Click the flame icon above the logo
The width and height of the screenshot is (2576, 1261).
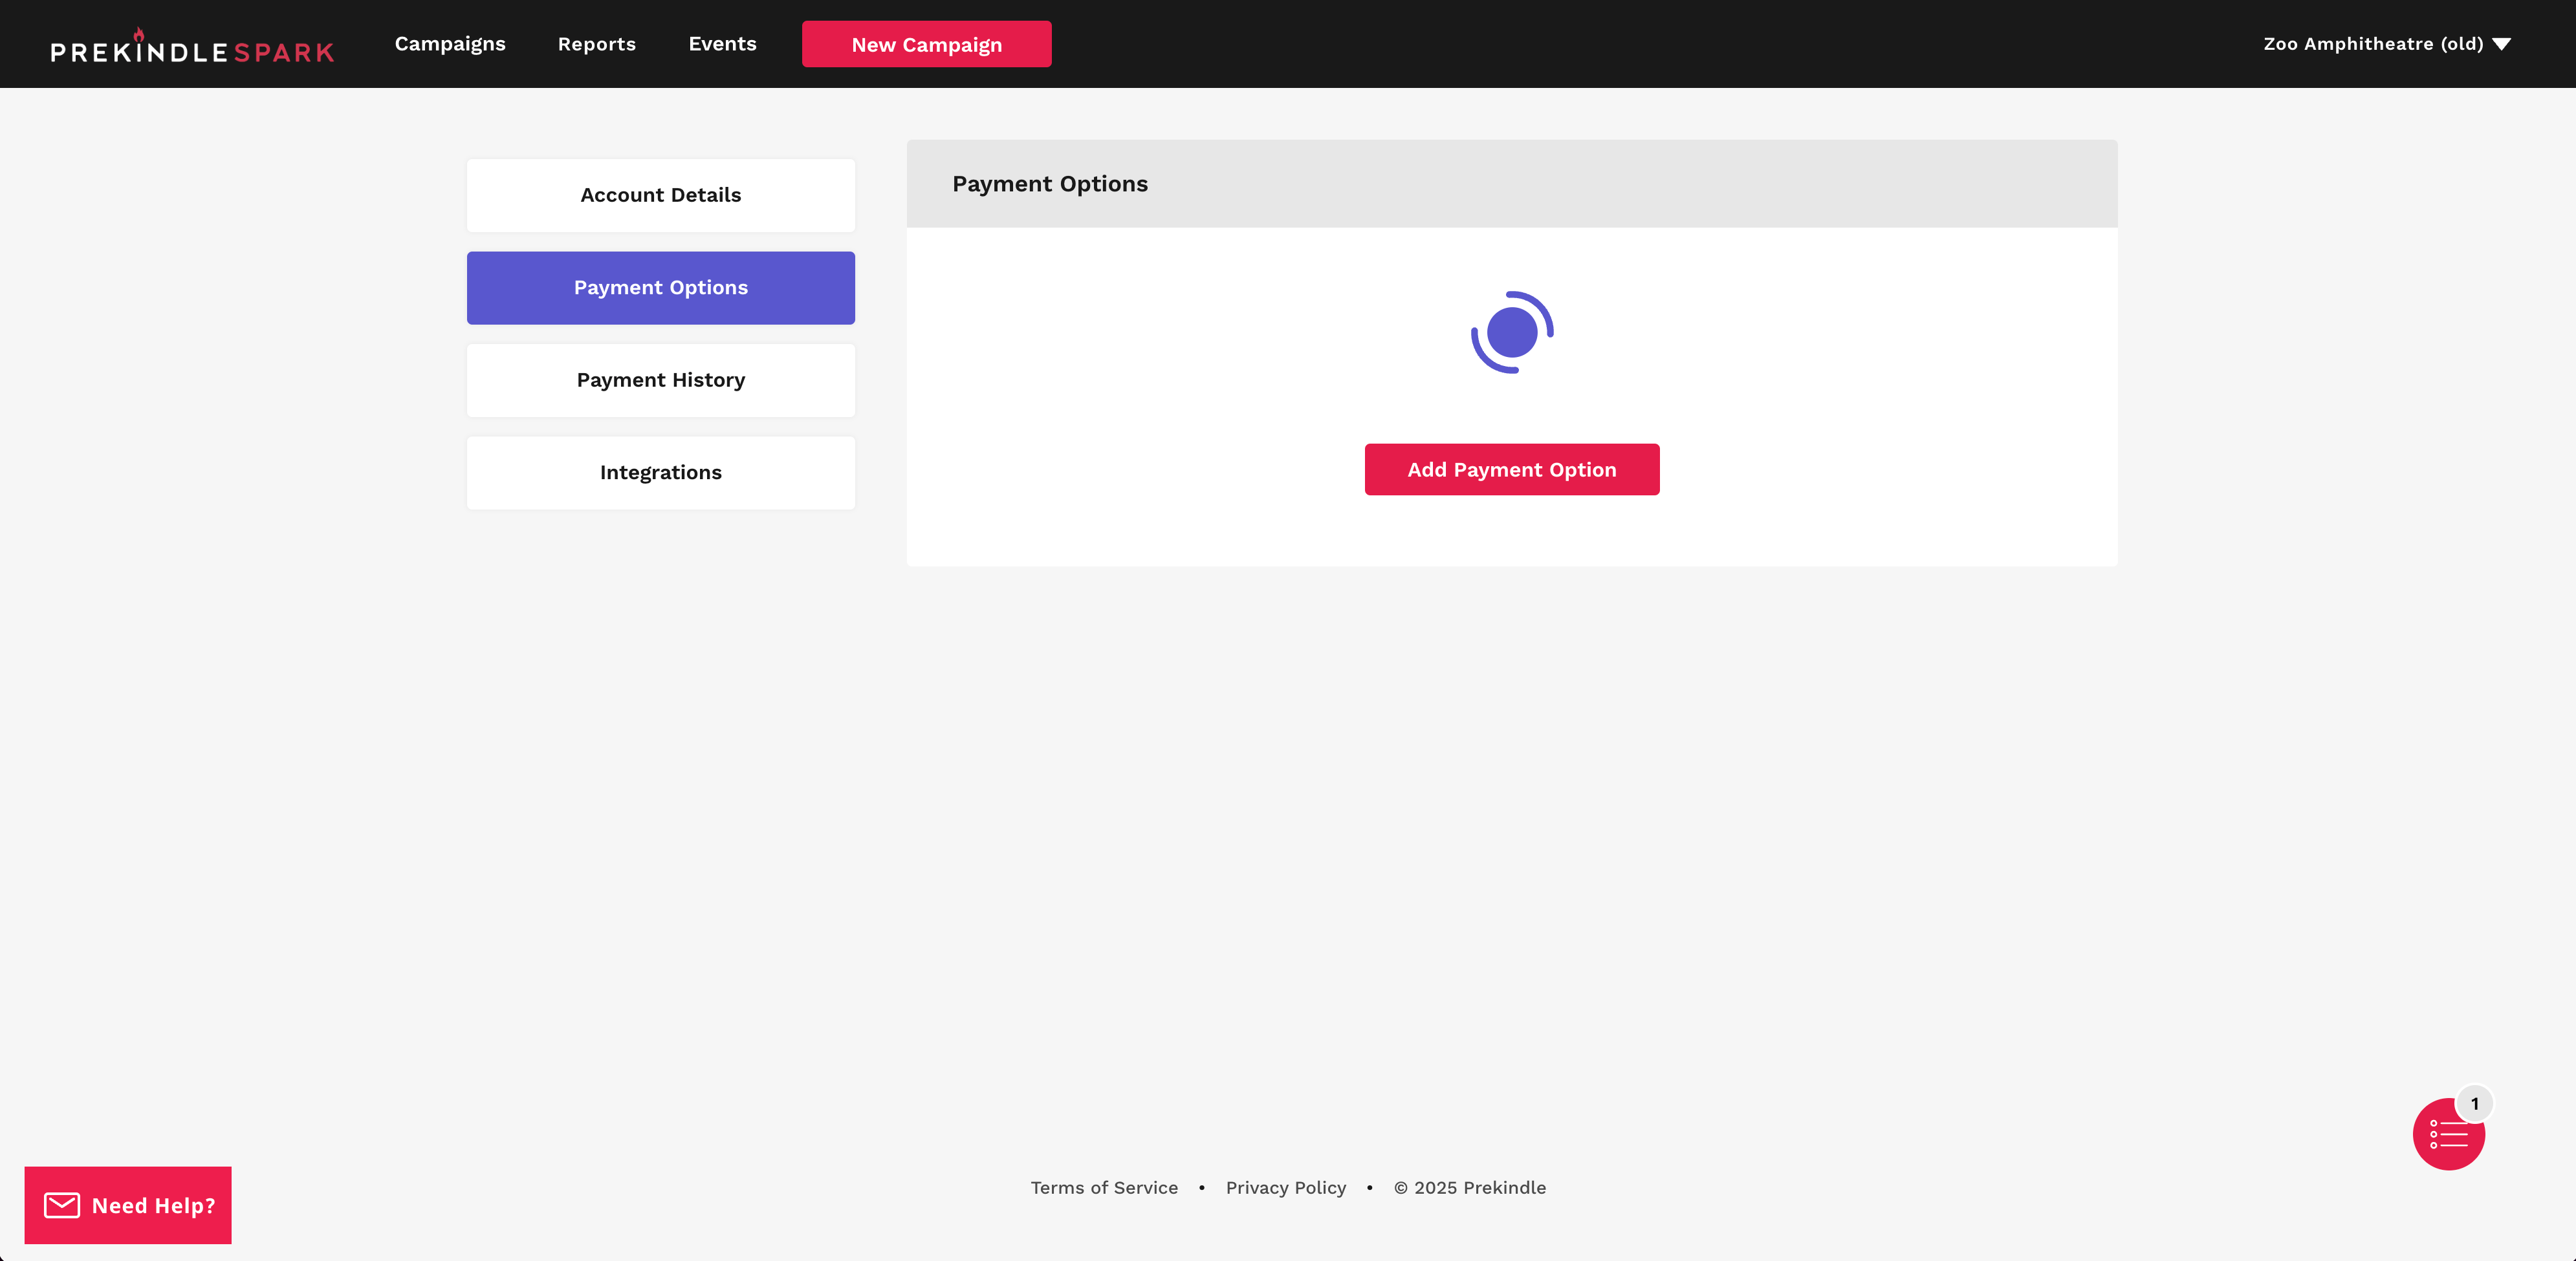click(139, 34)
